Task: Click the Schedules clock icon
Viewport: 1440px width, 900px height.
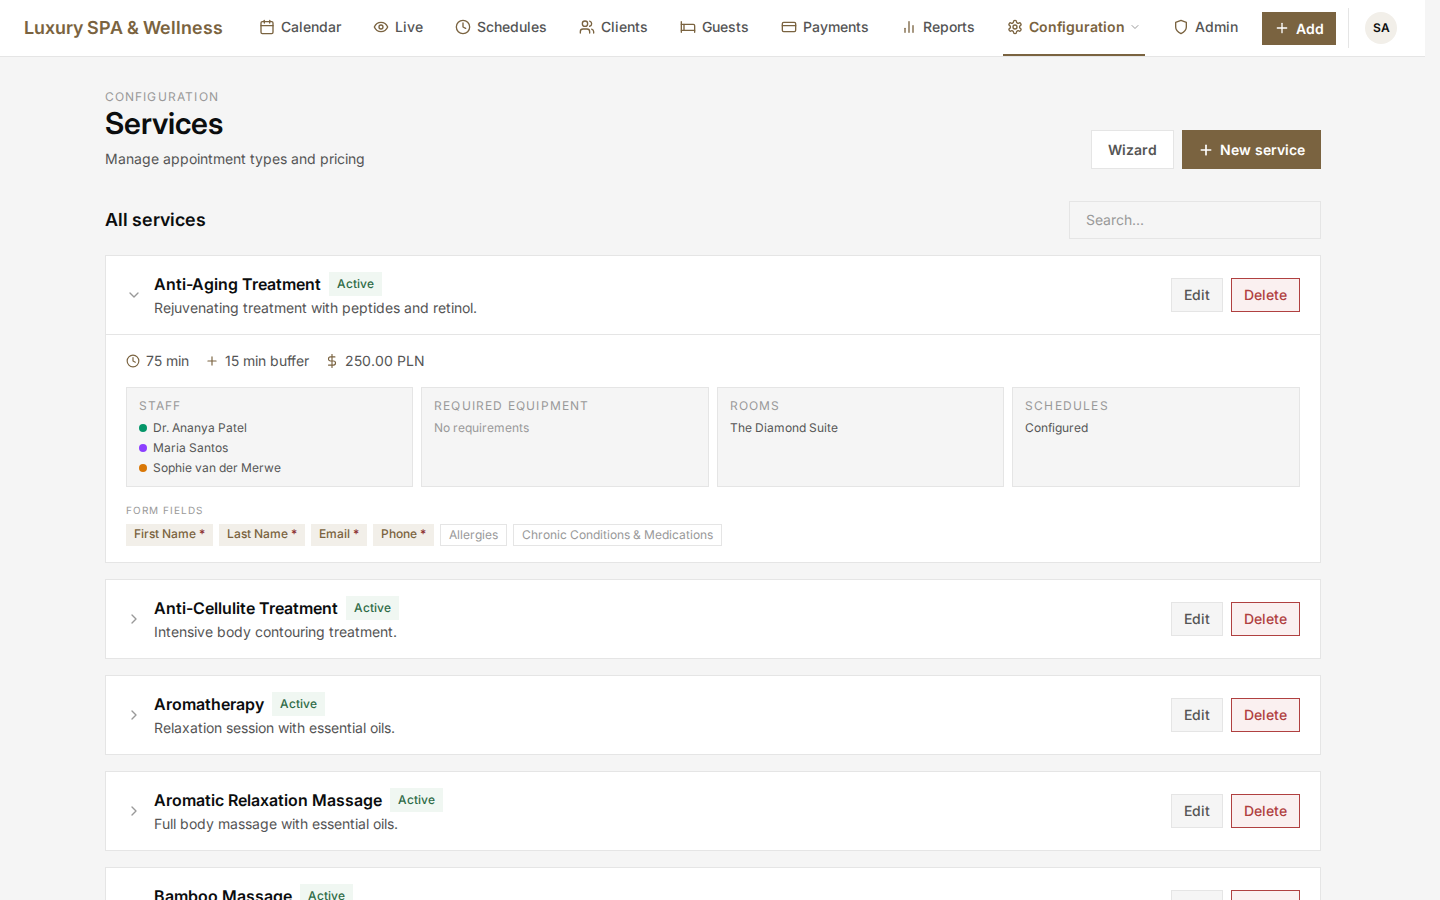Action: tap(461, 27)
